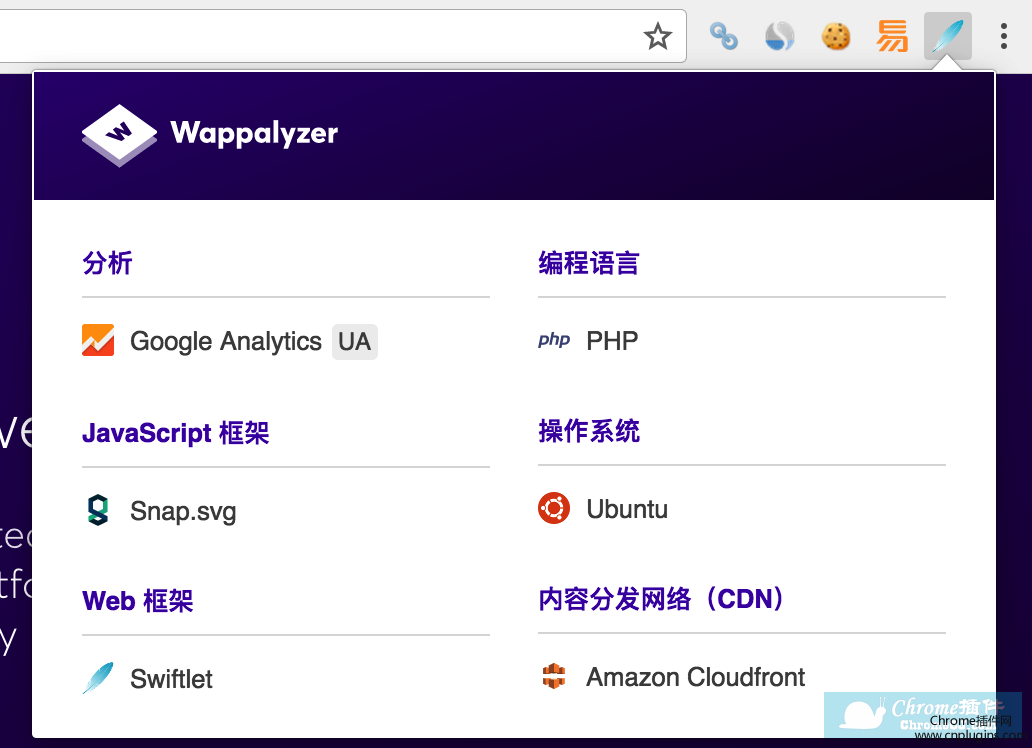Click the Wappalyzer title text
The image size is (1032, 748).
pos(254,134)
